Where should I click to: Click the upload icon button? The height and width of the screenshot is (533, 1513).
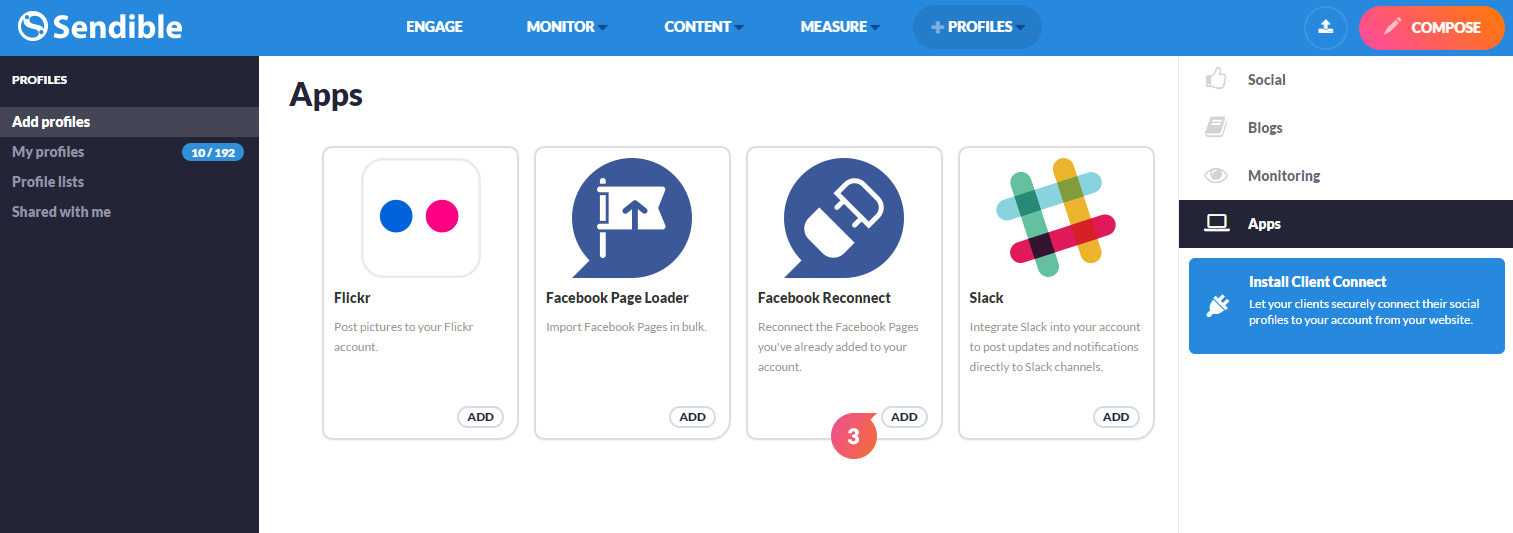(x=1326, y=27)
